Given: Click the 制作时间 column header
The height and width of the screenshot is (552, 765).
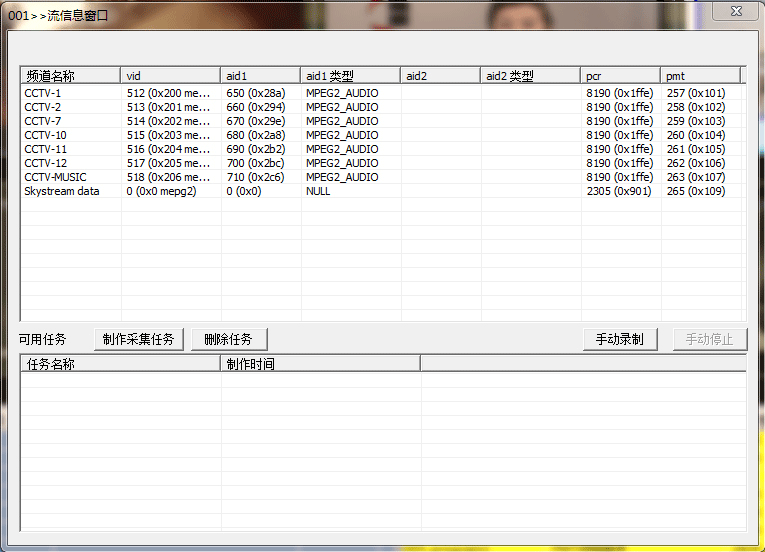Looking at the screenshot, I should [320, 364].
